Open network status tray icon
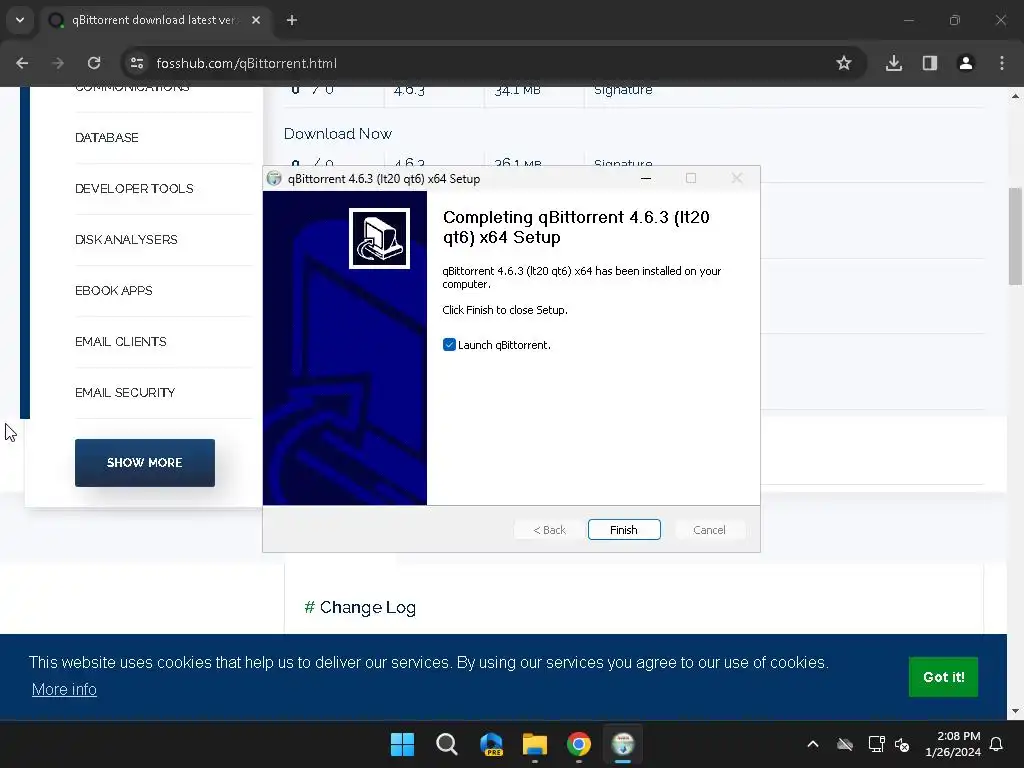1024x768 pixels. (x=876, y=744)
